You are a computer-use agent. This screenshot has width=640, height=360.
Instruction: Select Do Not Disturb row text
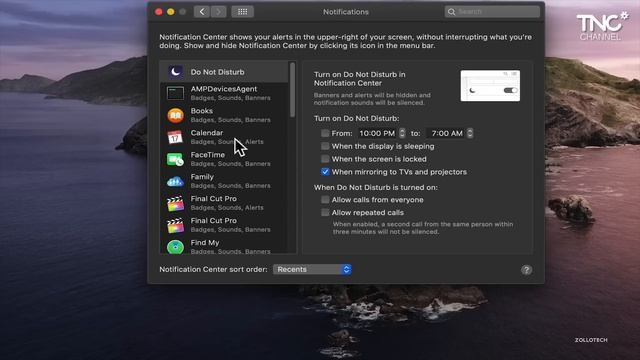218,72
